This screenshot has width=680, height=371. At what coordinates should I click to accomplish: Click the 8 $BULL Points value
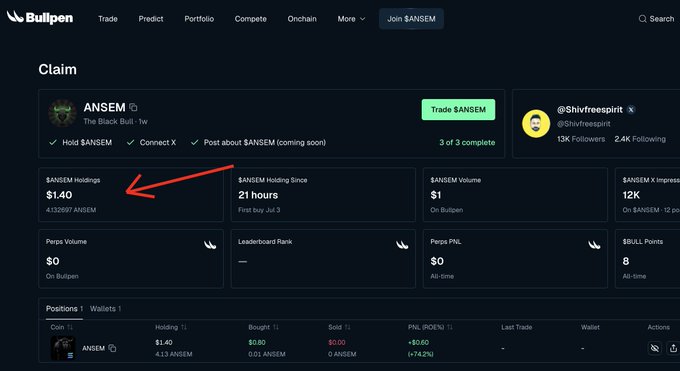point(626,261)
